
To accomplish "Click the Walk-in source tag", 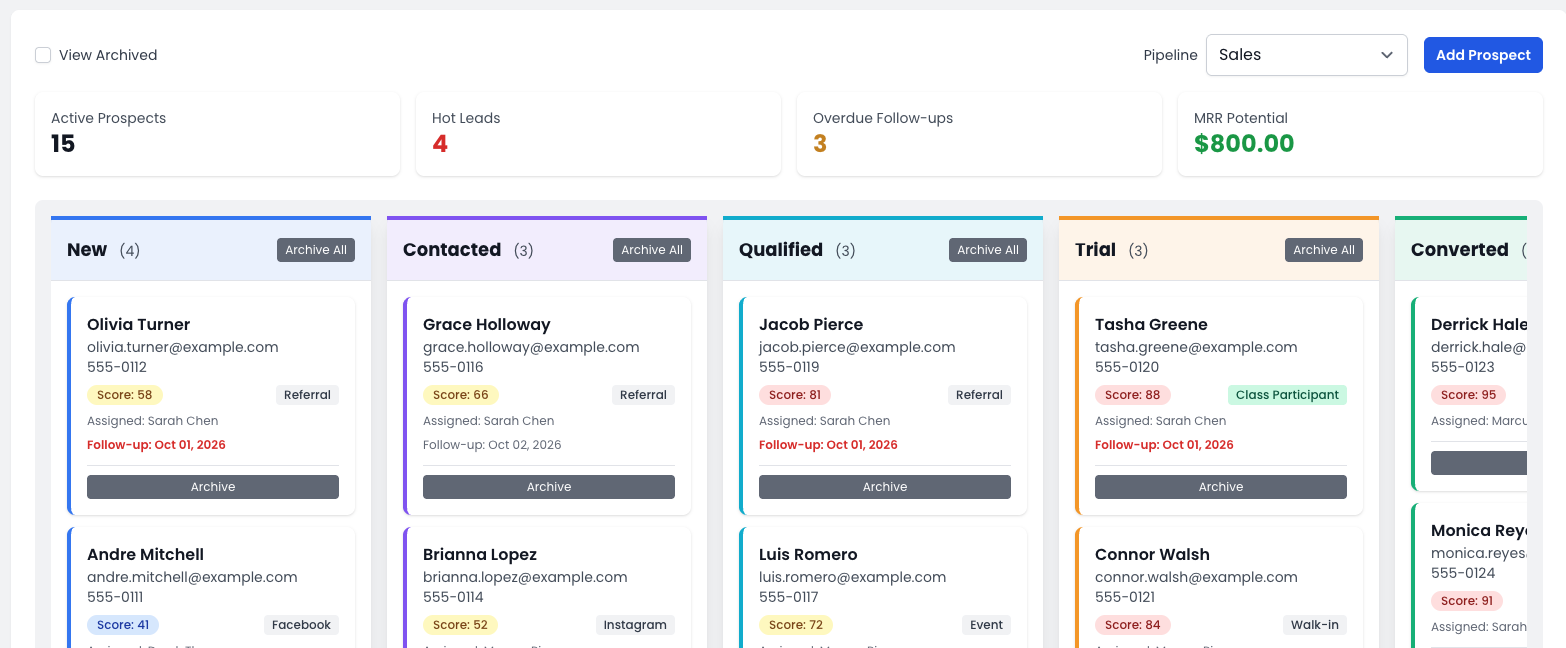I will click(x=1315, y=625).
